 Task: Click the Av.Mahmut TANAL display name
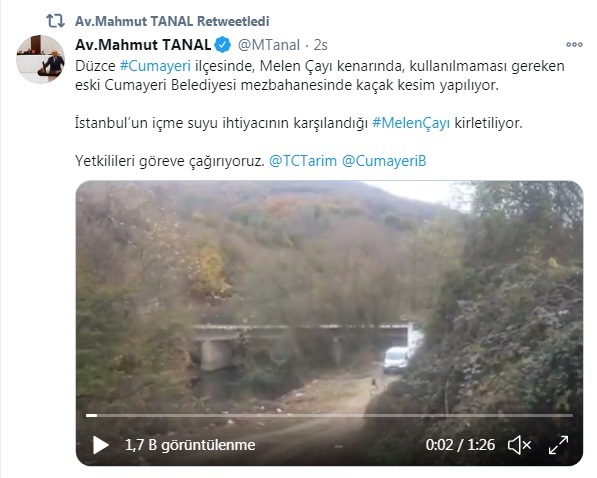pos(143,45)
